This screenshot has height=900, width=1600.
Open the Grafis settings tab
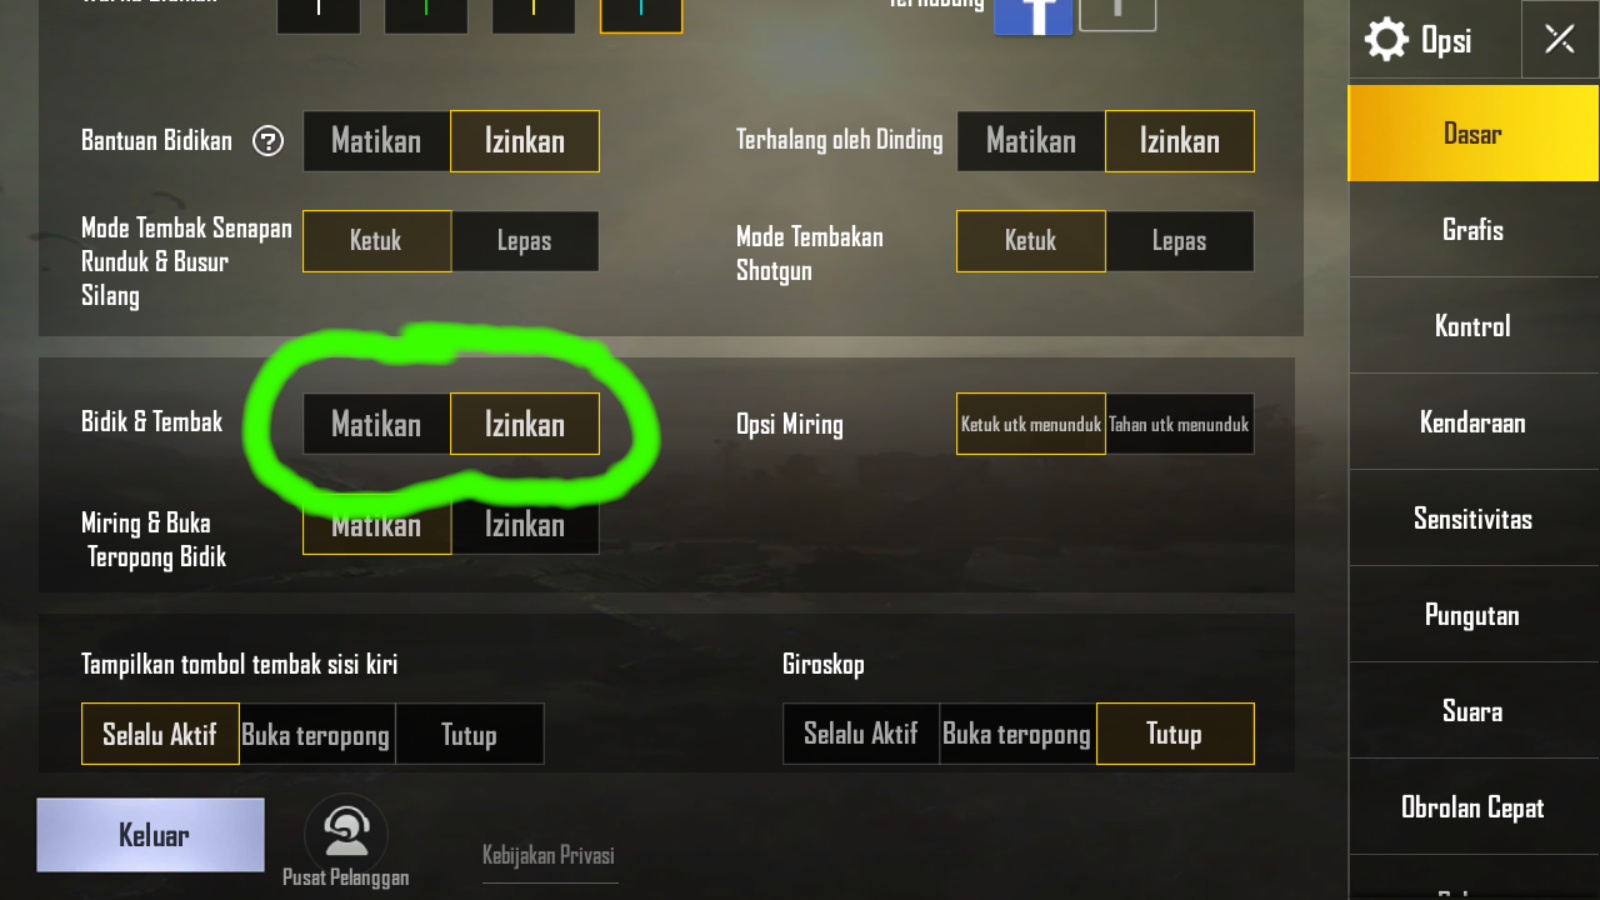pyautogui.click(x=1473, y=230)
